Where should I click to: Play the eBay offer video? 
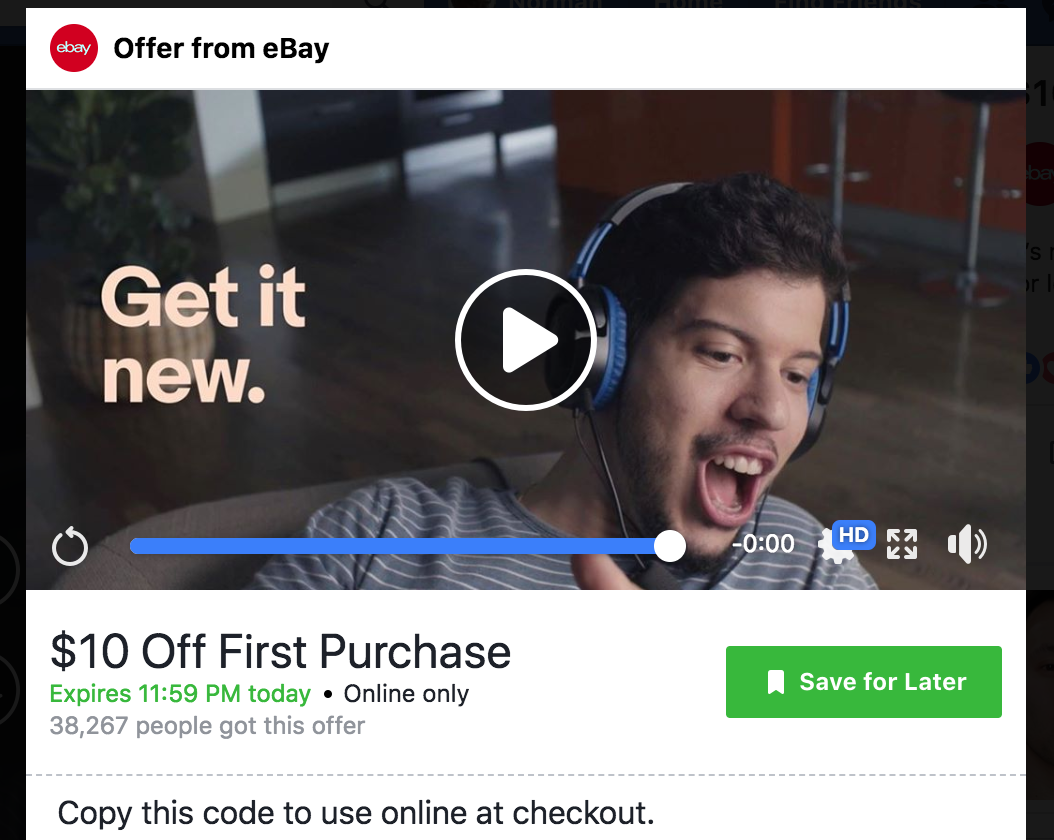tap(526, 339)
